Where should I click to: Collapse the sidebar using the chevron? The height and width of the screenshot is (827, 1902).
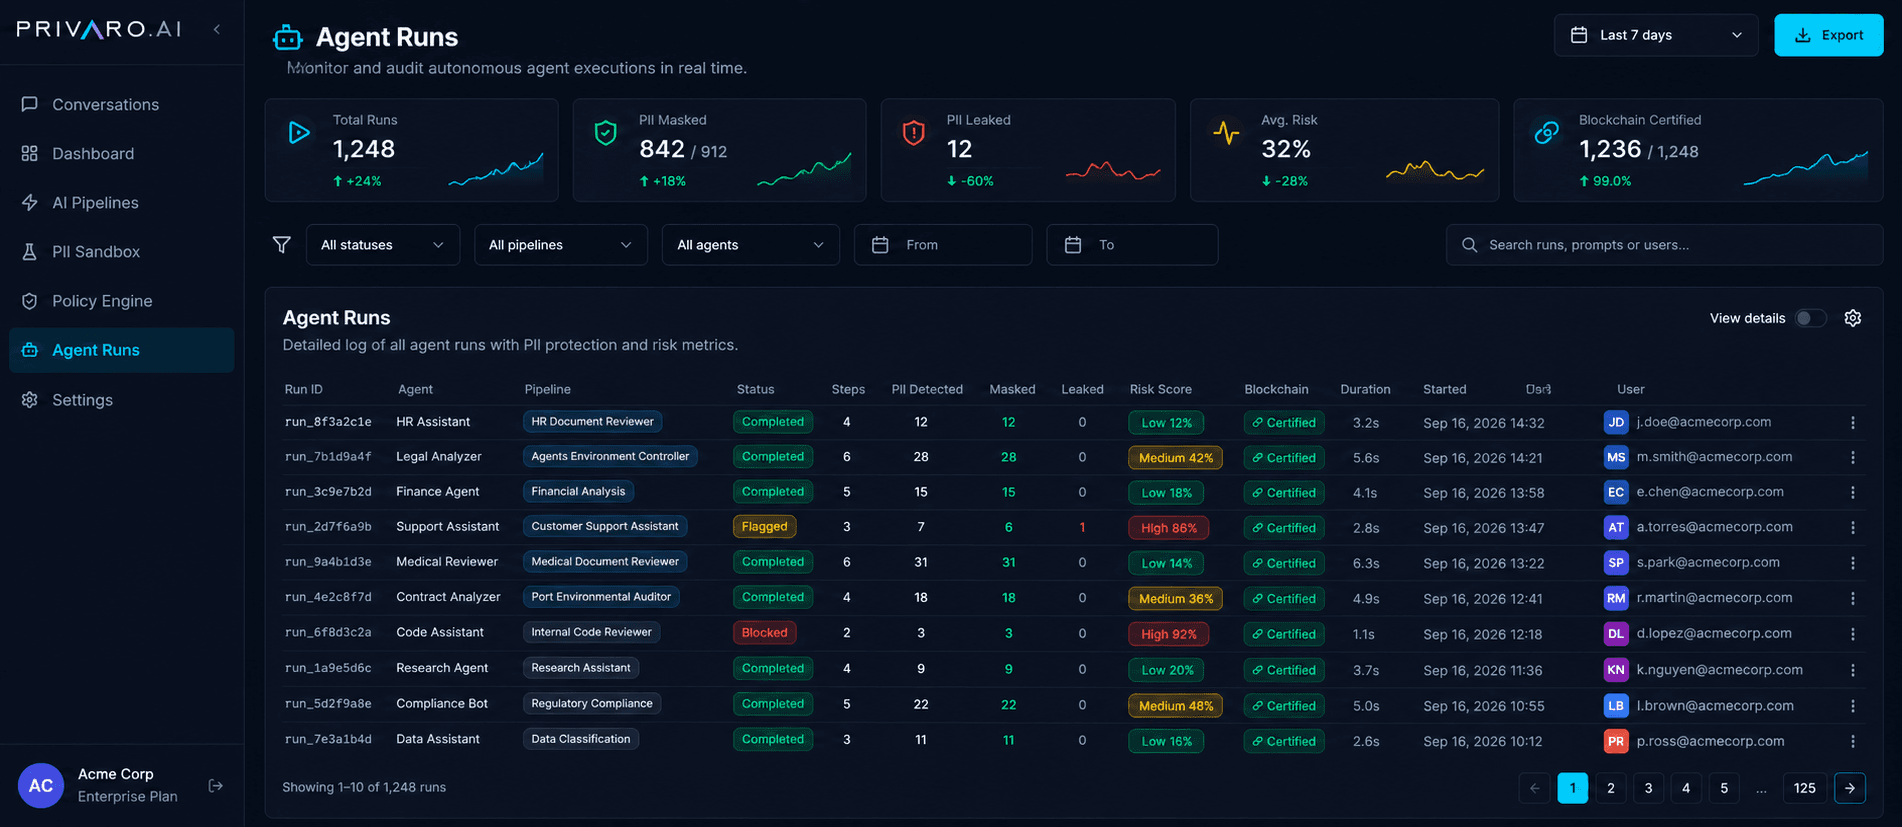(x=217, y=30)
